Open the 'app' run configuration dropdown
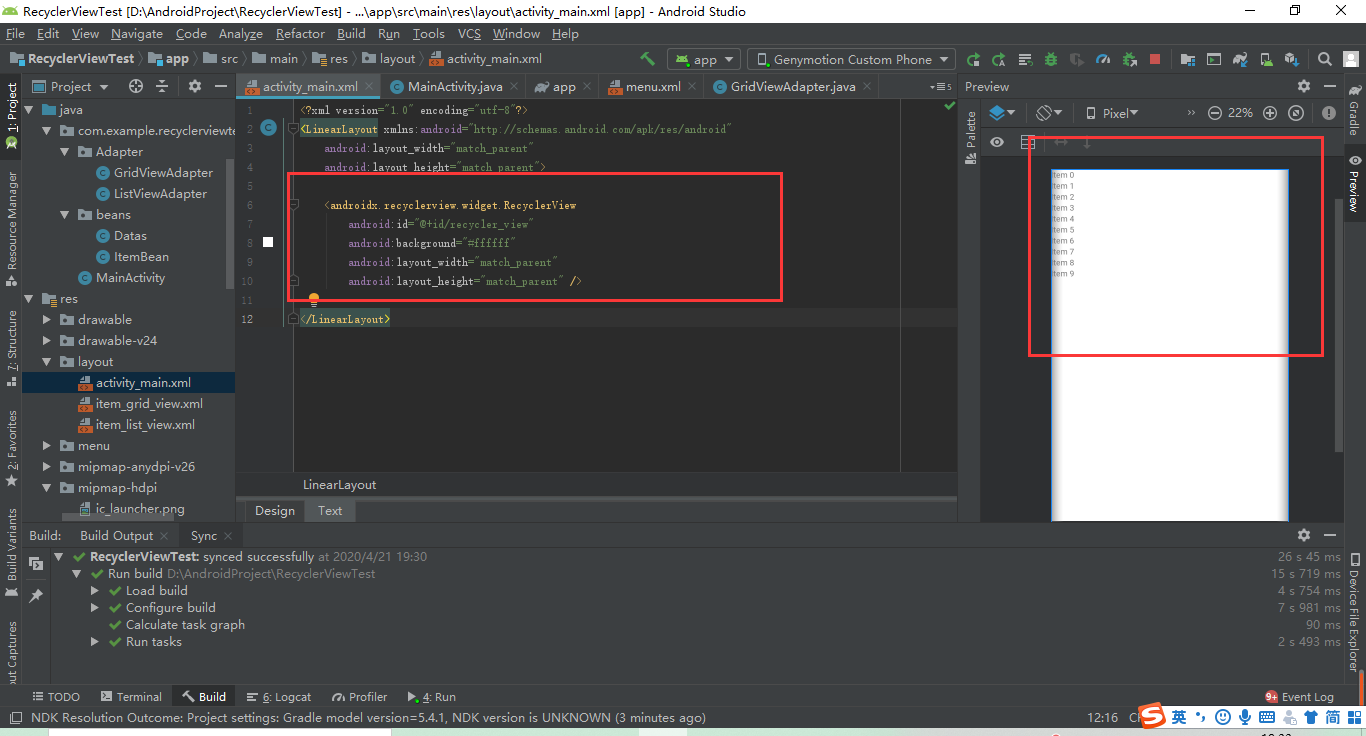This screenshot has height=736, width=1366. pyautogui.click(x=703, y=59)
